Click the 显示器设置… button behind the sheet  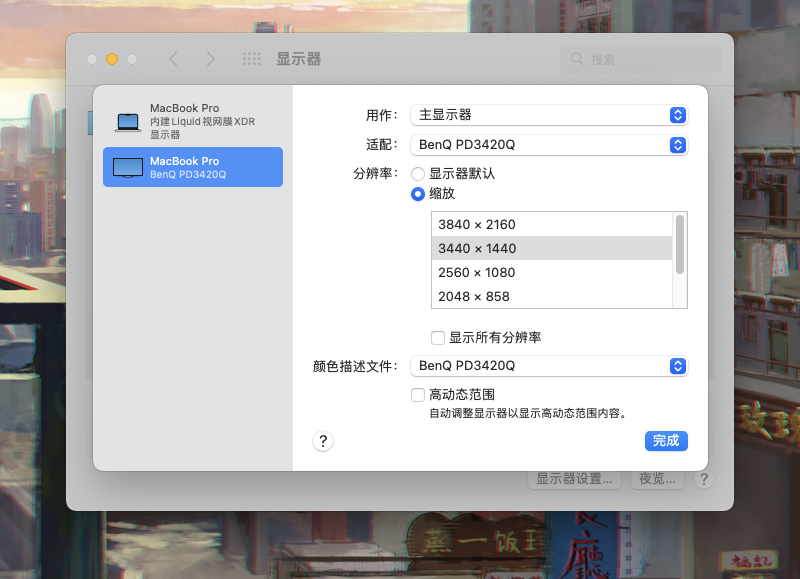574,480
